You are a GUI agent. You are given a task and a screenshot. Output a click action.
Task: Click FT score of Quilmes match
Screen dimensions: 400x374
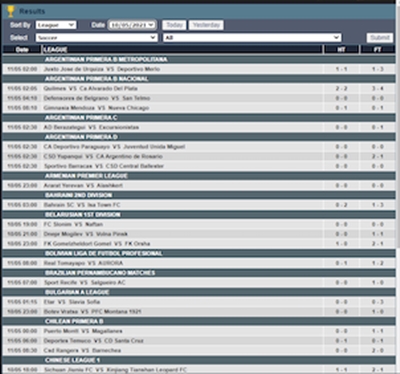click(378, 88)
